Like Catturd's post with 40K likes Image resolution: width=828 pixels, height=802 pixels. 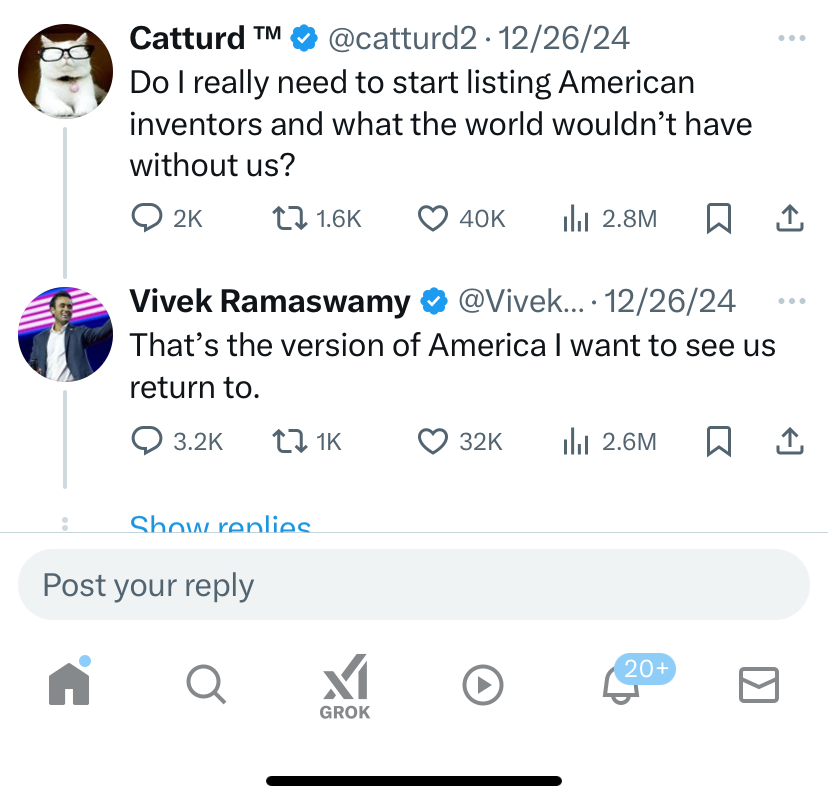[432, 218]
